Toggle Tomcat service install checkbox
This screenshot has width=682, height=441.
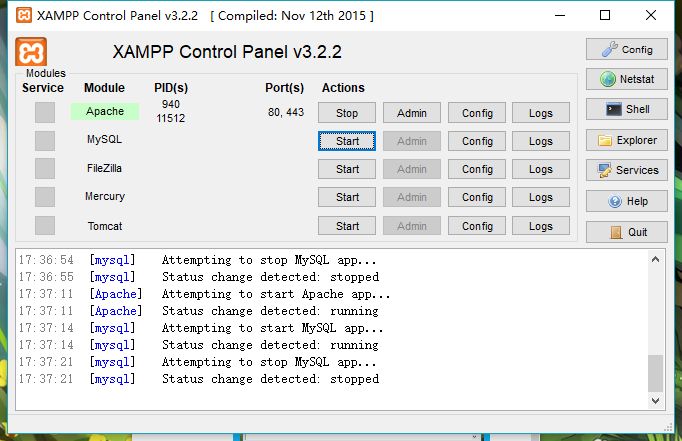(45, 226)
